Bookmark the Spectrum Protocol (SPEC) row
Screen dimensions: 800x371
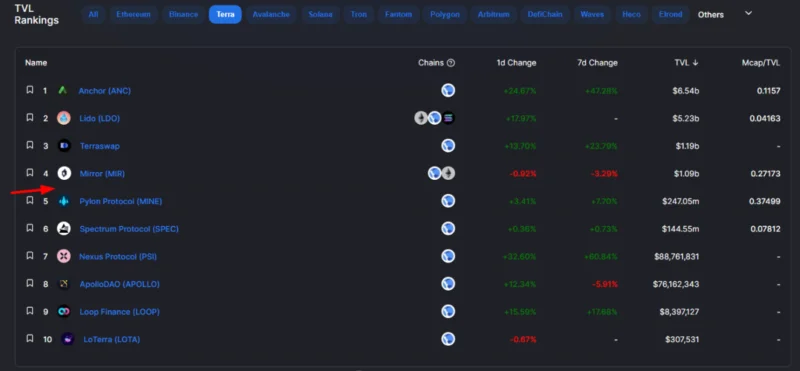tap(30, 228)
